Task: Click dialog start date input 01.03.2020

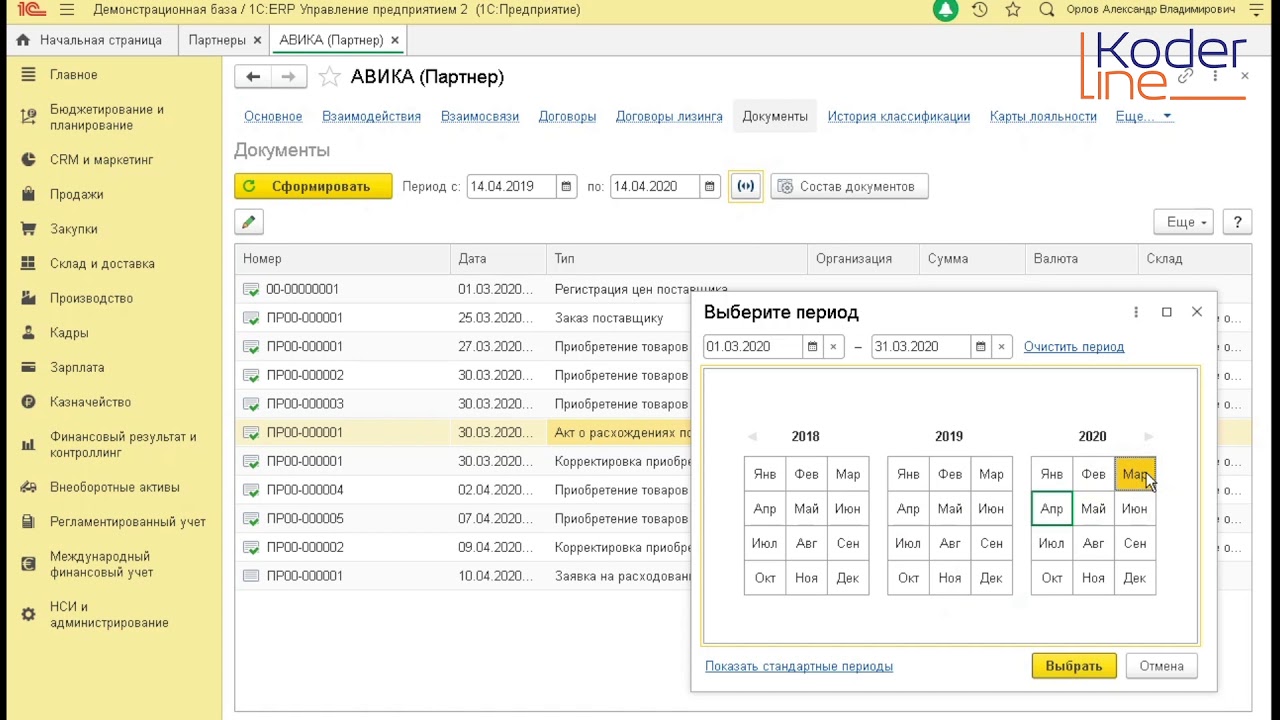Action: coord(753,347)
